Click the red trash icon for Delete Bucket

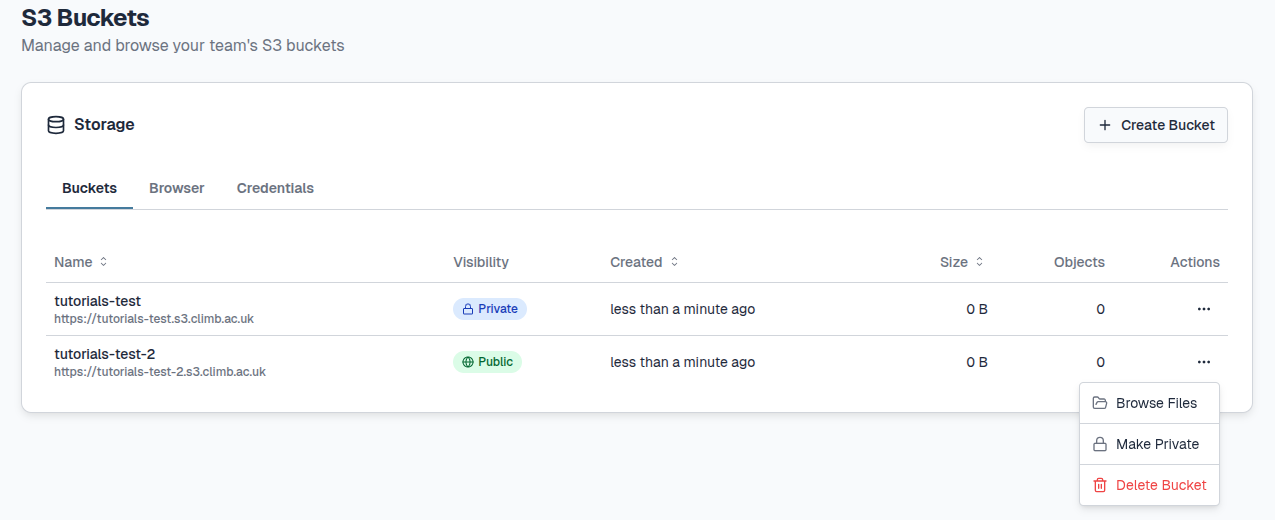(x=1099, y=485)
